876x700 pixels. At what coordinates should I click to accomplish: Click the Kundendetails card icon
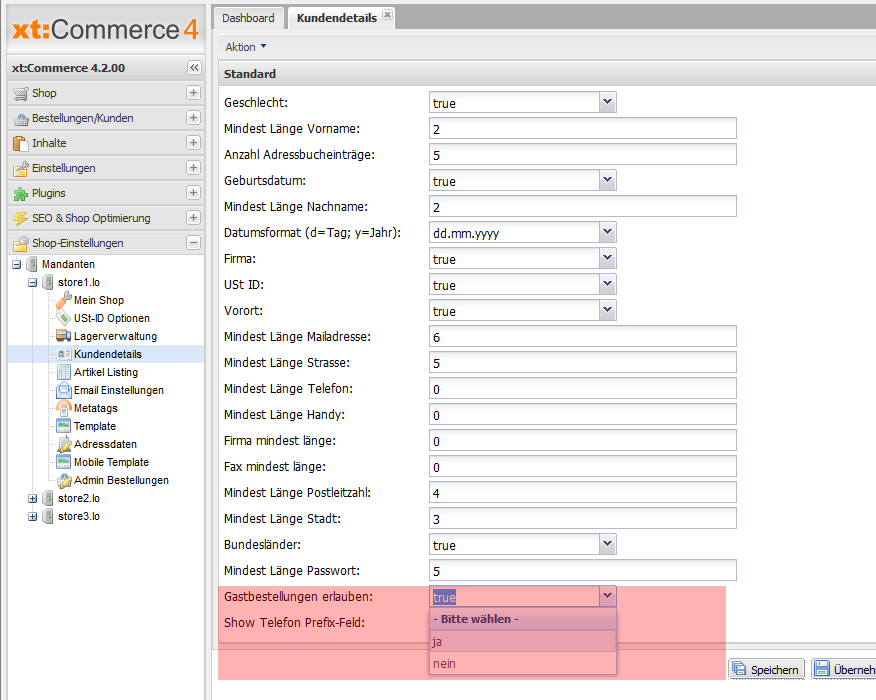(x=64, y=354)
